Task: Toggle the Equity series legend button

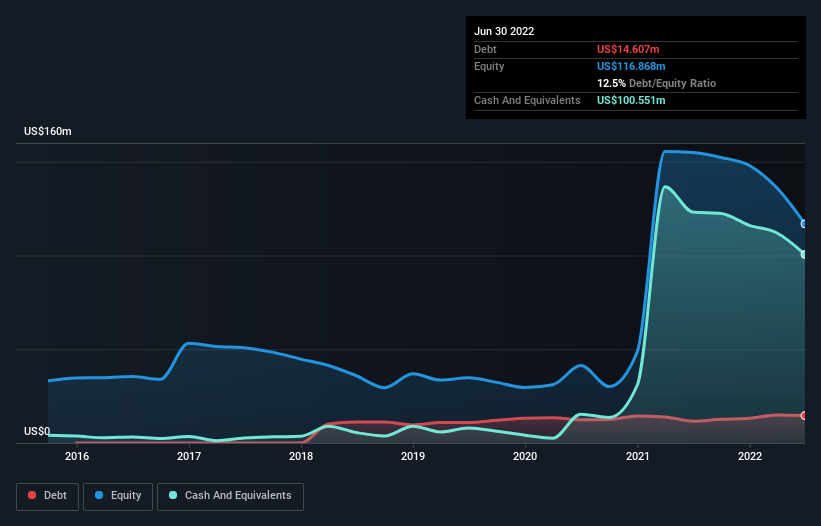Action: 118,496
